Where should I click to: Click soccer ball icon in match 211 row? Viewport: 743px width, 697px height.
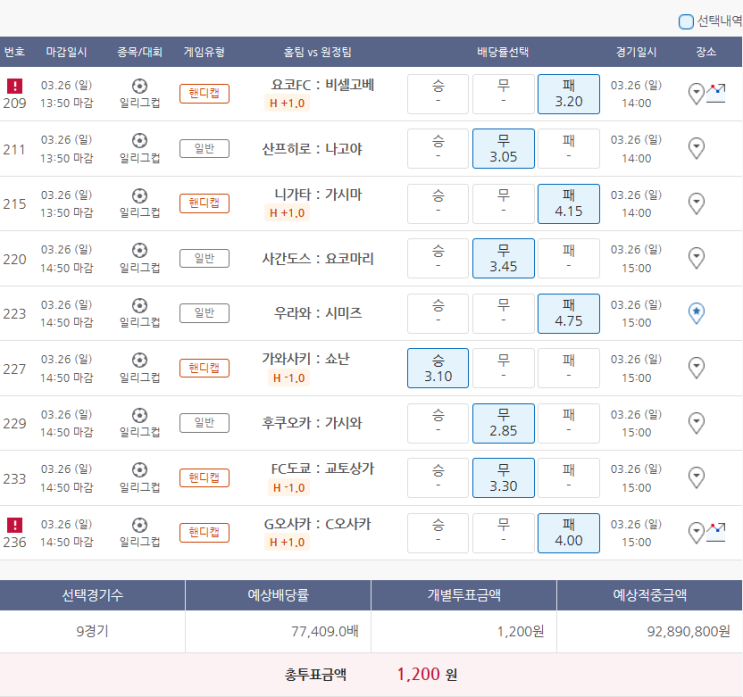click(x=139, y=140)
